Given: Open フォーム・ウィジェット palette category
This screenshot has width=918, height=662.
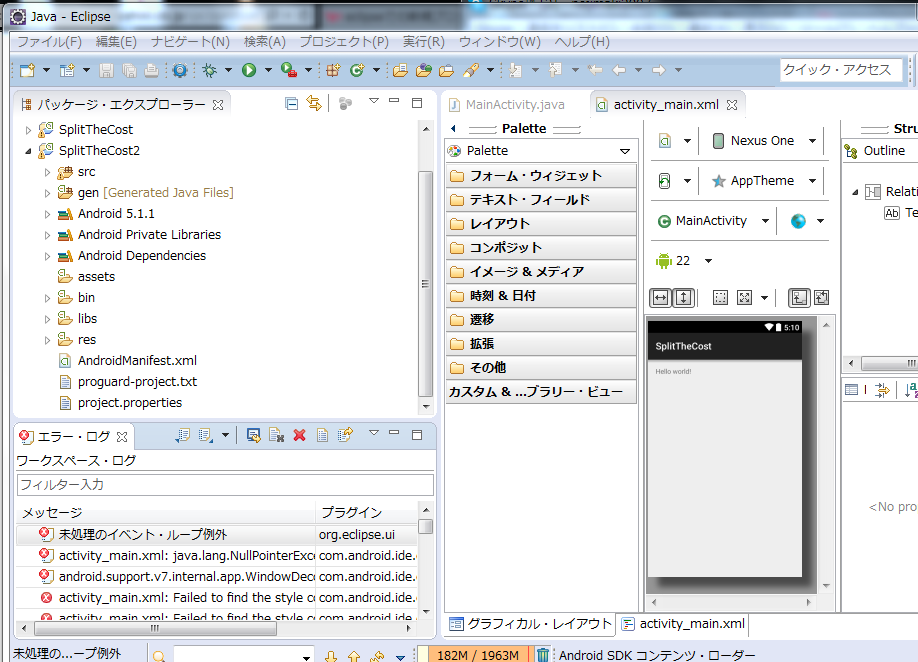Looking at the screenshot, I should tap(541, 176).
